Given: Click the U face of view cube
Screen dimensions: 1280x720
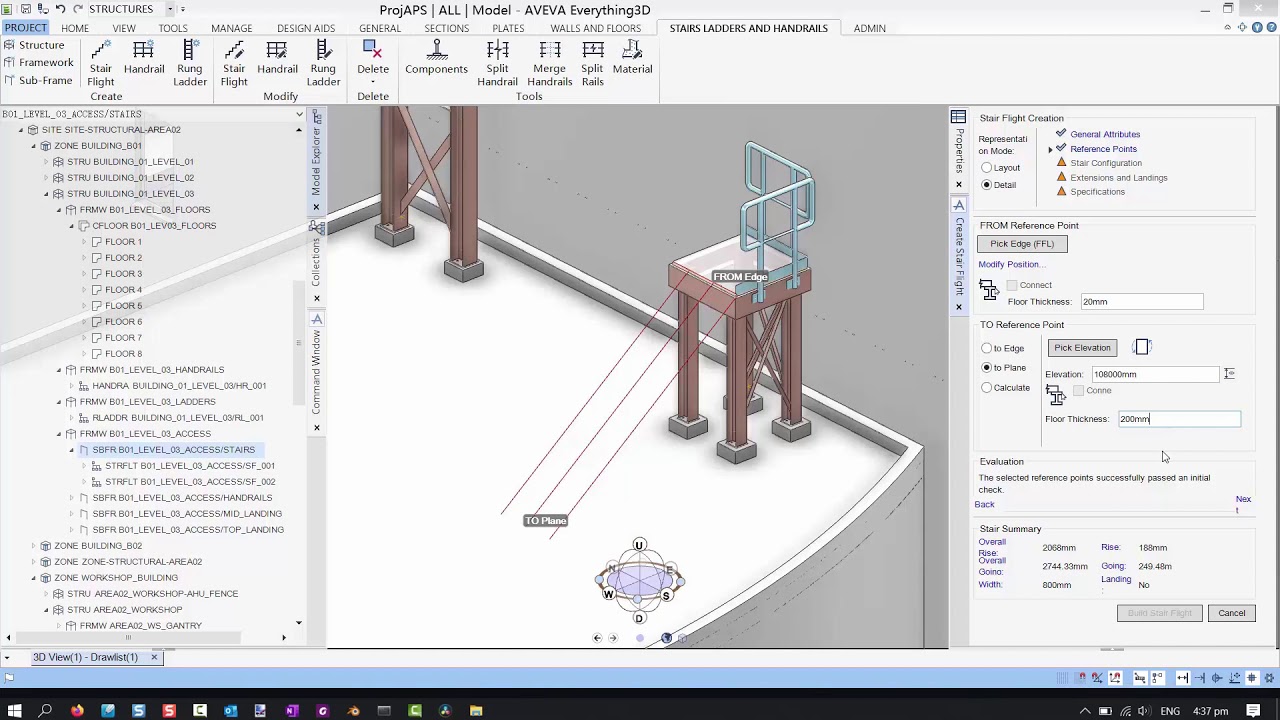Looking at the screenshot, I should (x=639, y=546).
